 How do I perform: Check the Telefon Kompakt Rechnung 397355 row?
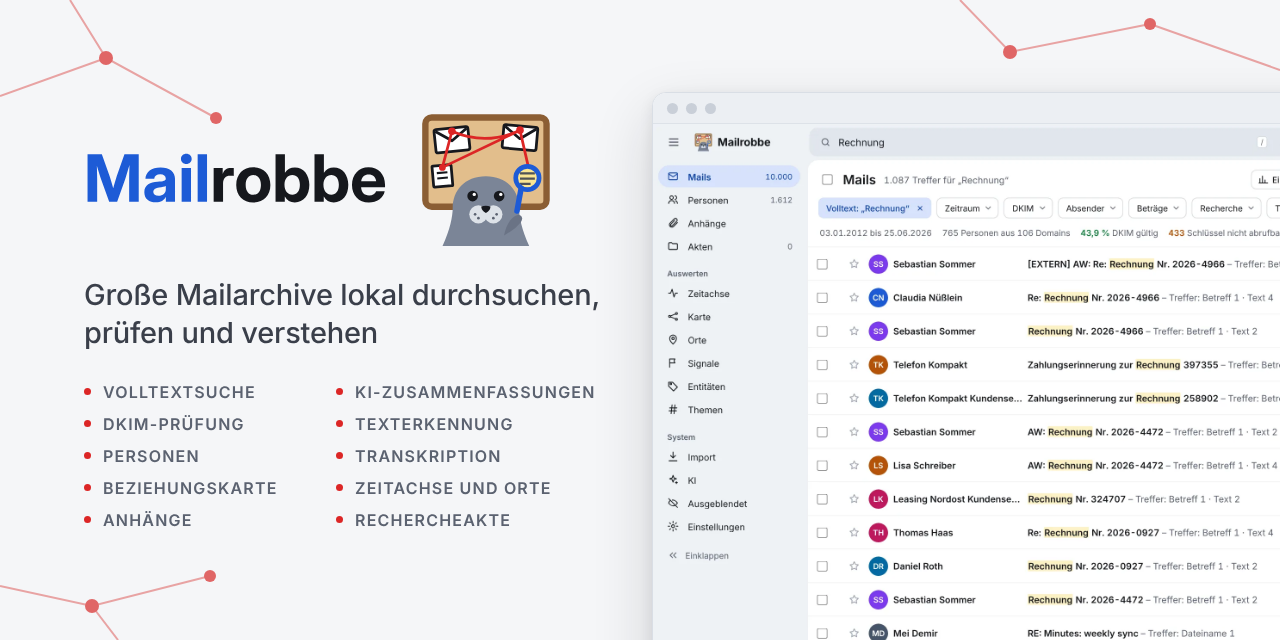point(822,365)
